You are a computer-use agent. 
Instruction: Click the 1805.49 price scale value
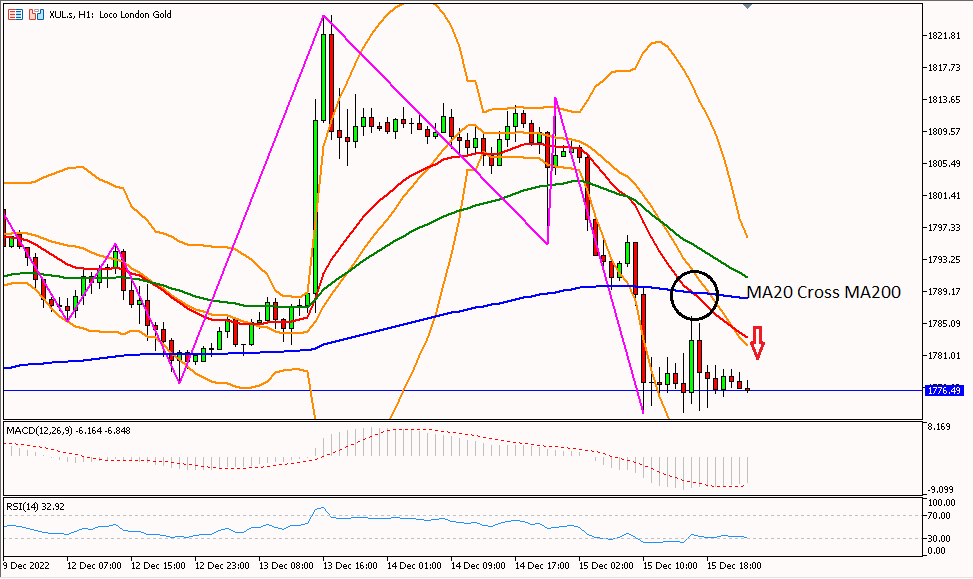click(x=944, y=164)
